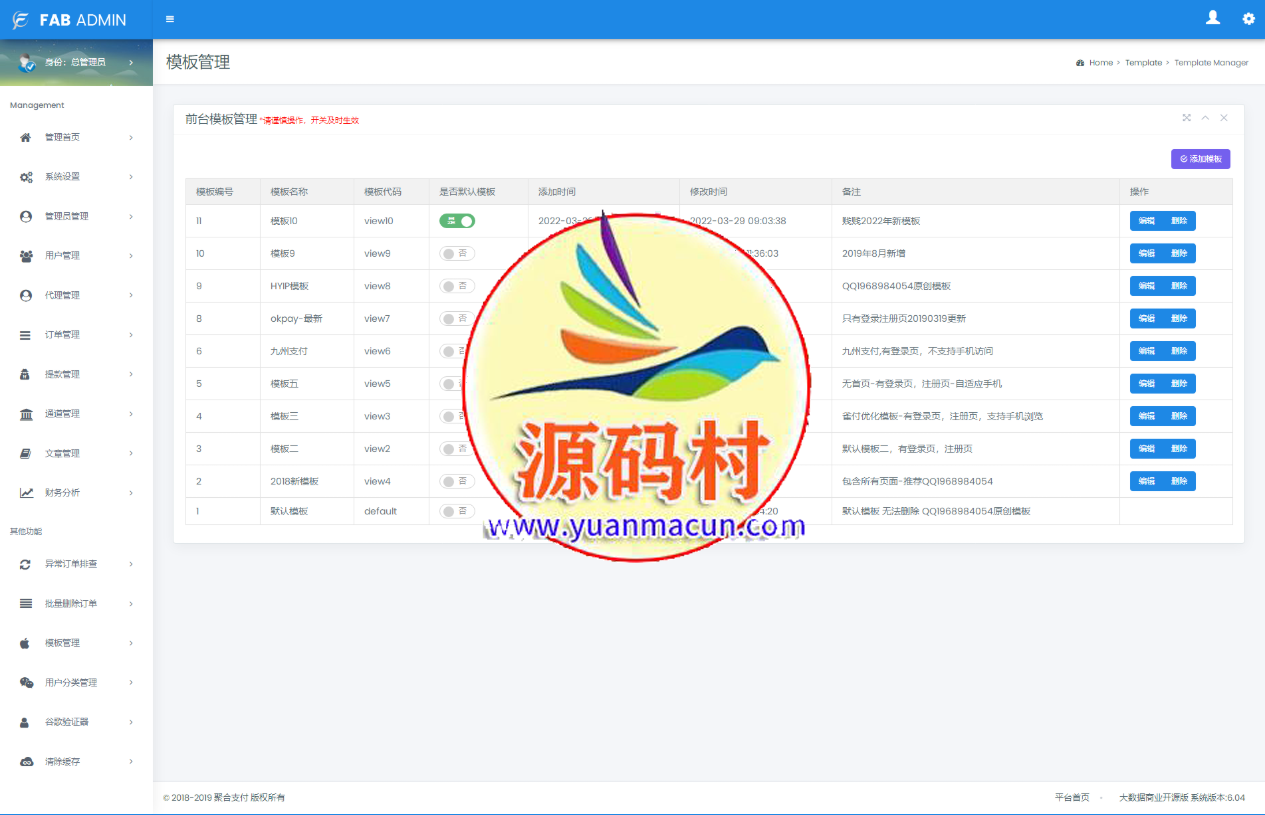Click the bank icon for 通道管理
Viewport: 1265px width, 815px height.
[x=26, y=414]
